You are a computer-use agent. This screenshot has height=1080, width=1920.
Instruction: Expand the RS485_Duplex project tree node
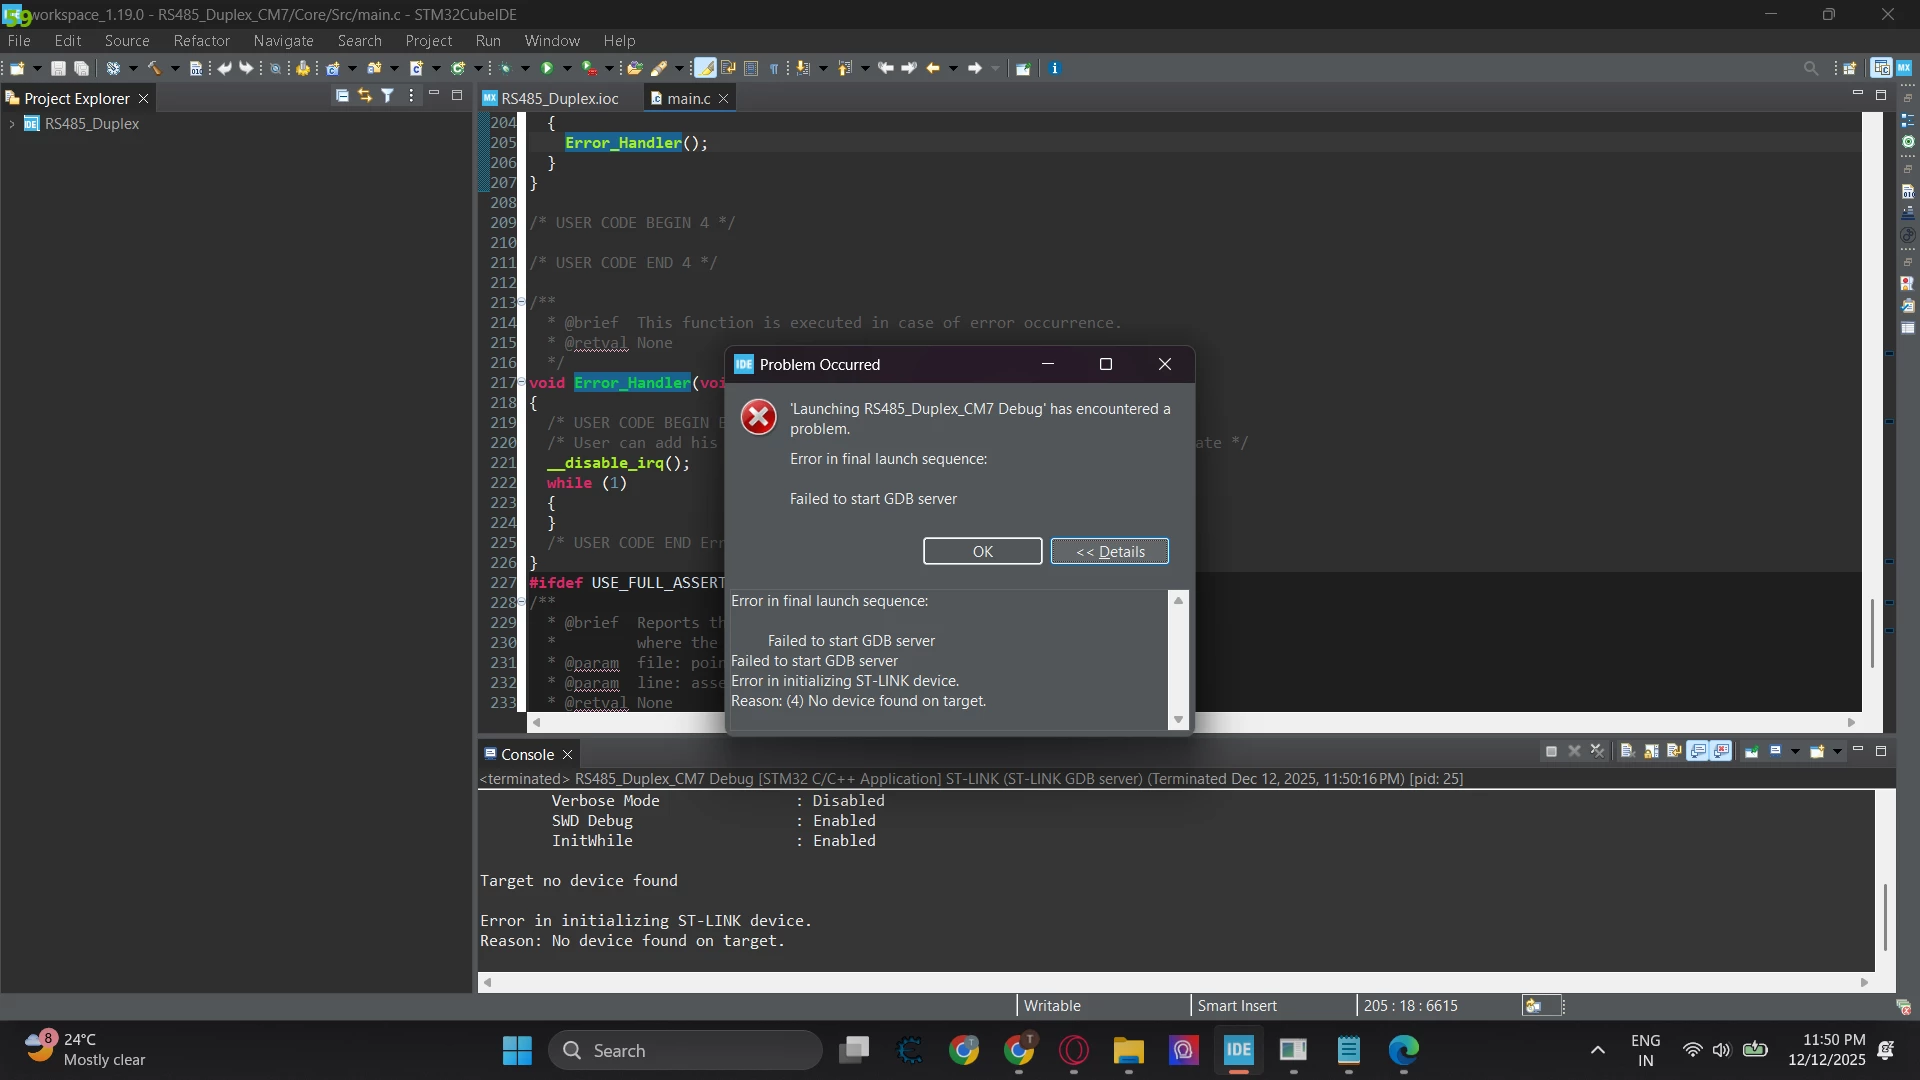pyautogui.click(x=11, y=124)
